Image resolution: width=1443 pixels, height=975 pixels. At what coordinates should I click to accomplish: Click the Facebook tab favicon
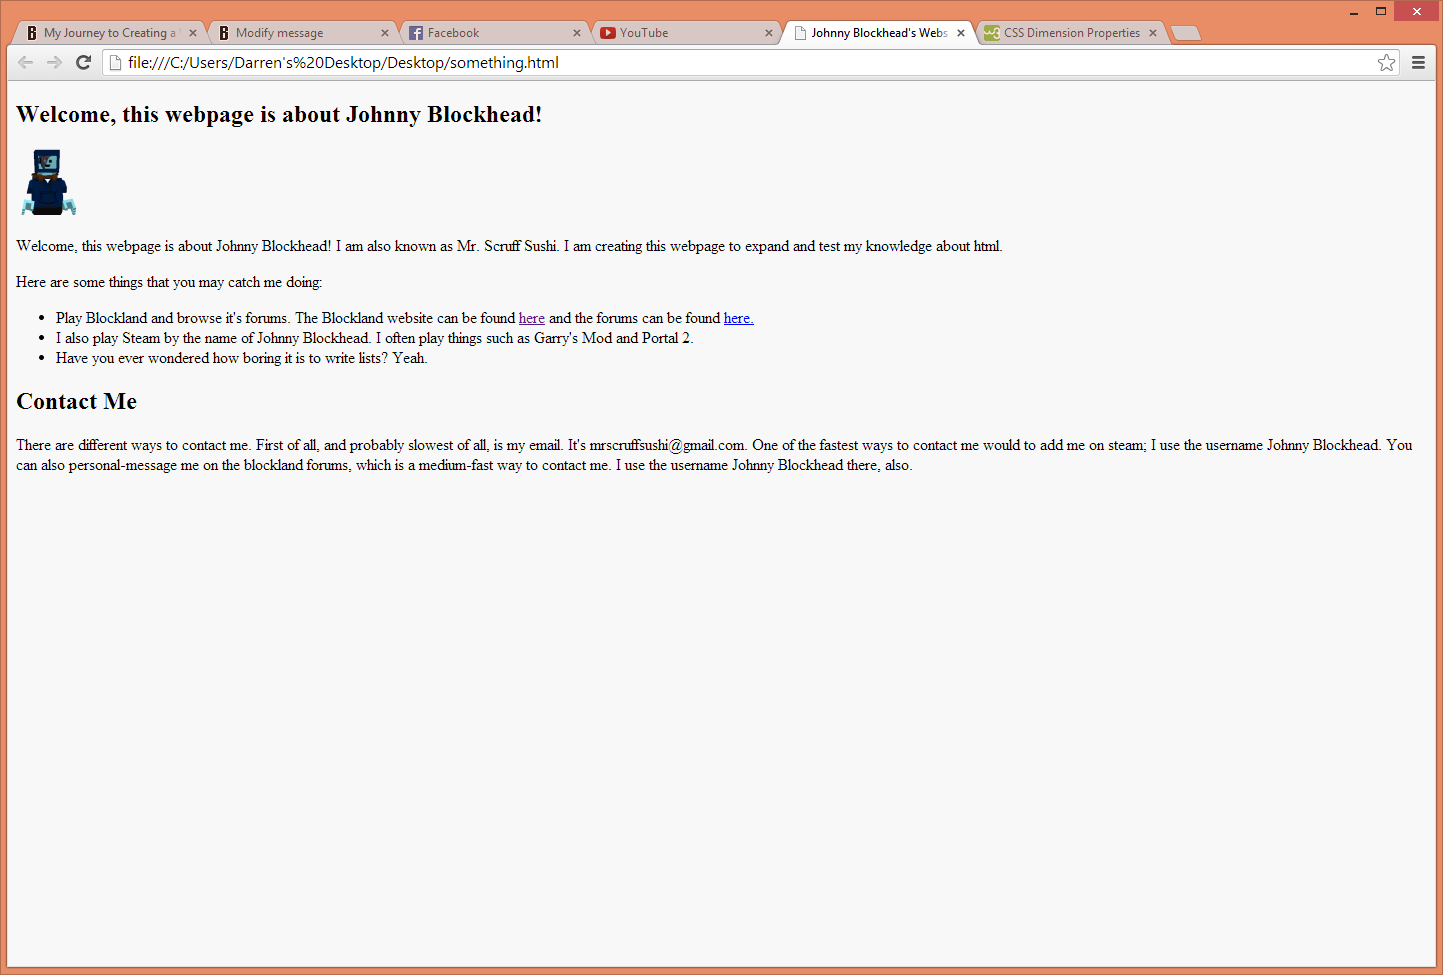416,33
